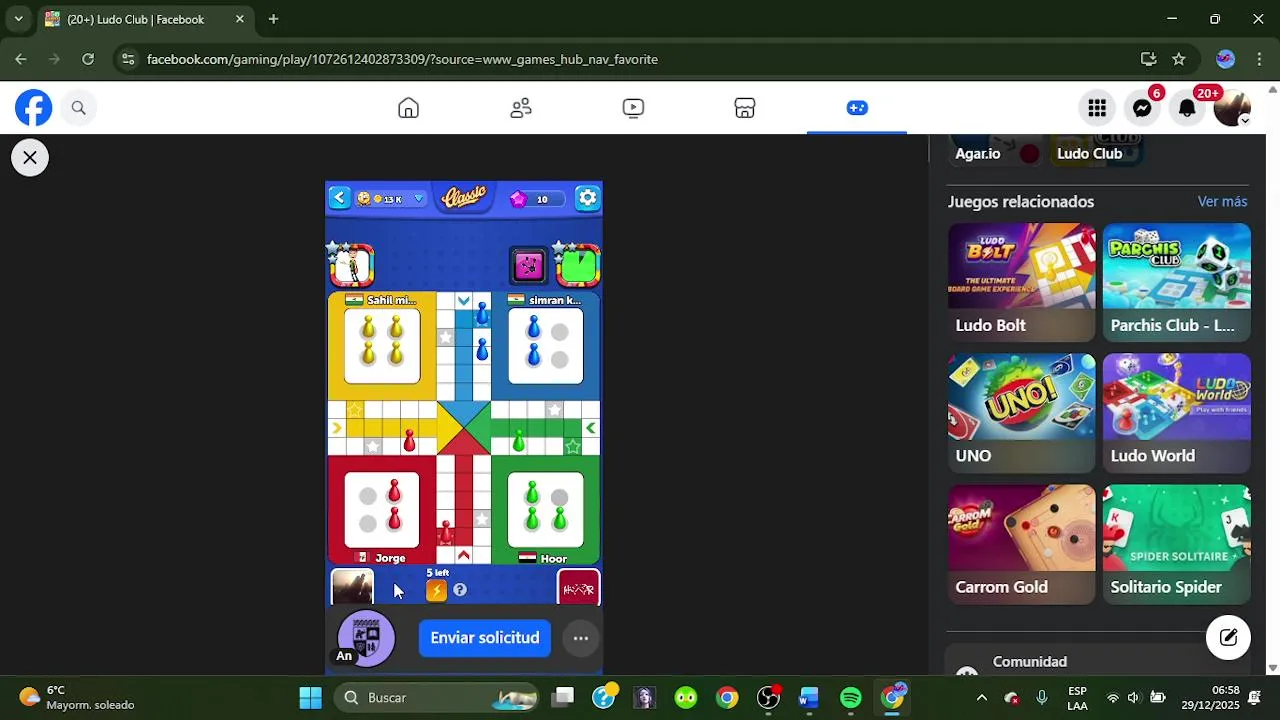Screen dimensions: 1280x720
Task: Close the game overlay with X
Action: pyautogui.click(x=30, y=157)
